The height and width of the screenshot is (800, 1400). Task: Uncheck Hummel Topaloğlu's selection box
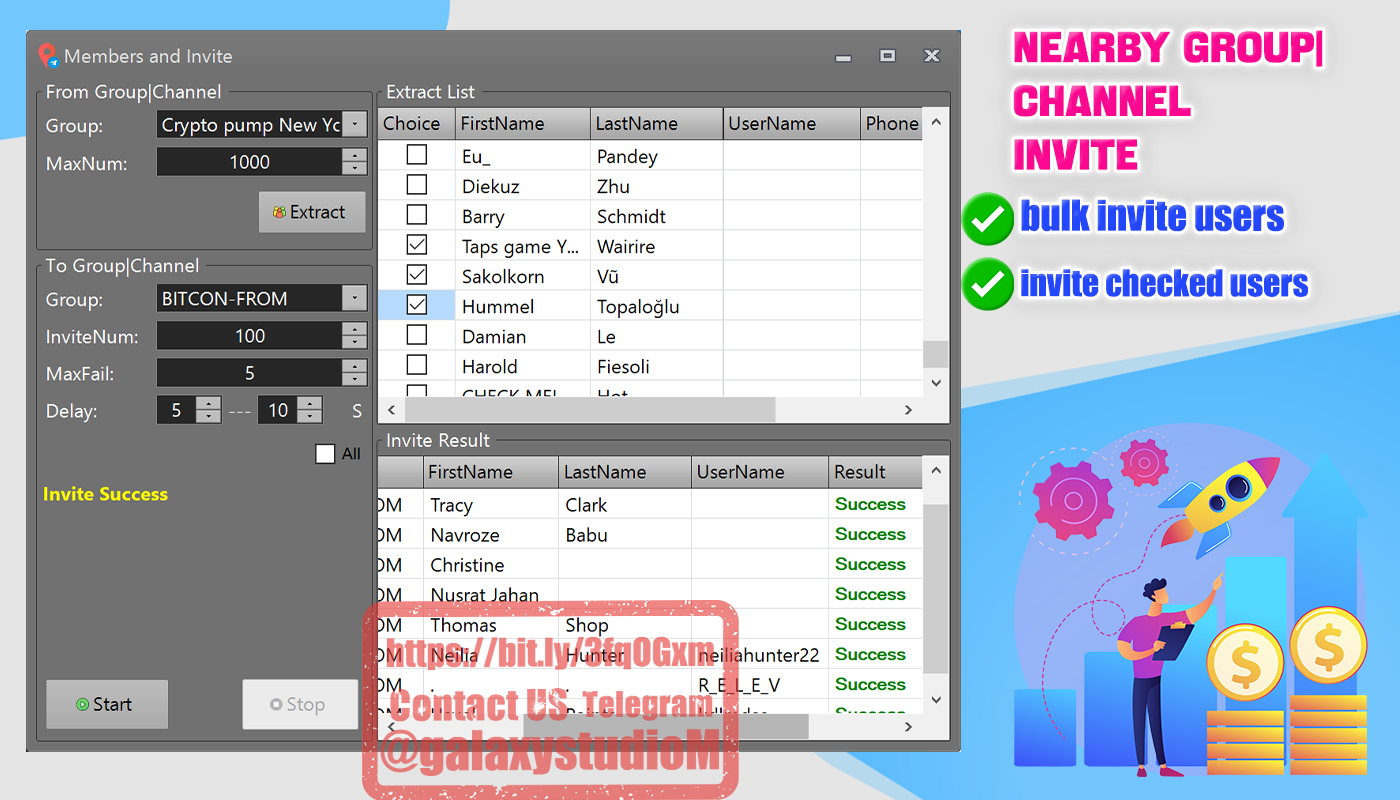tap(416, 304)
